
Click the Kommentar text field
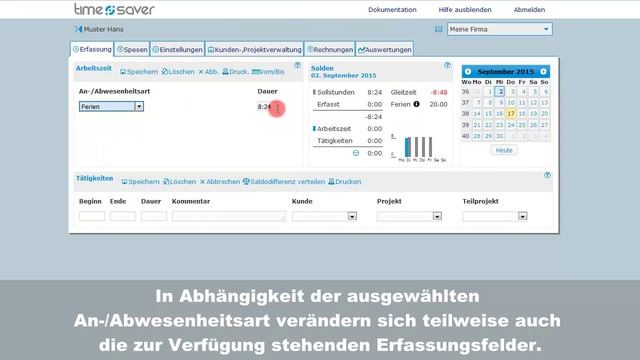click(x=229, y=216)
